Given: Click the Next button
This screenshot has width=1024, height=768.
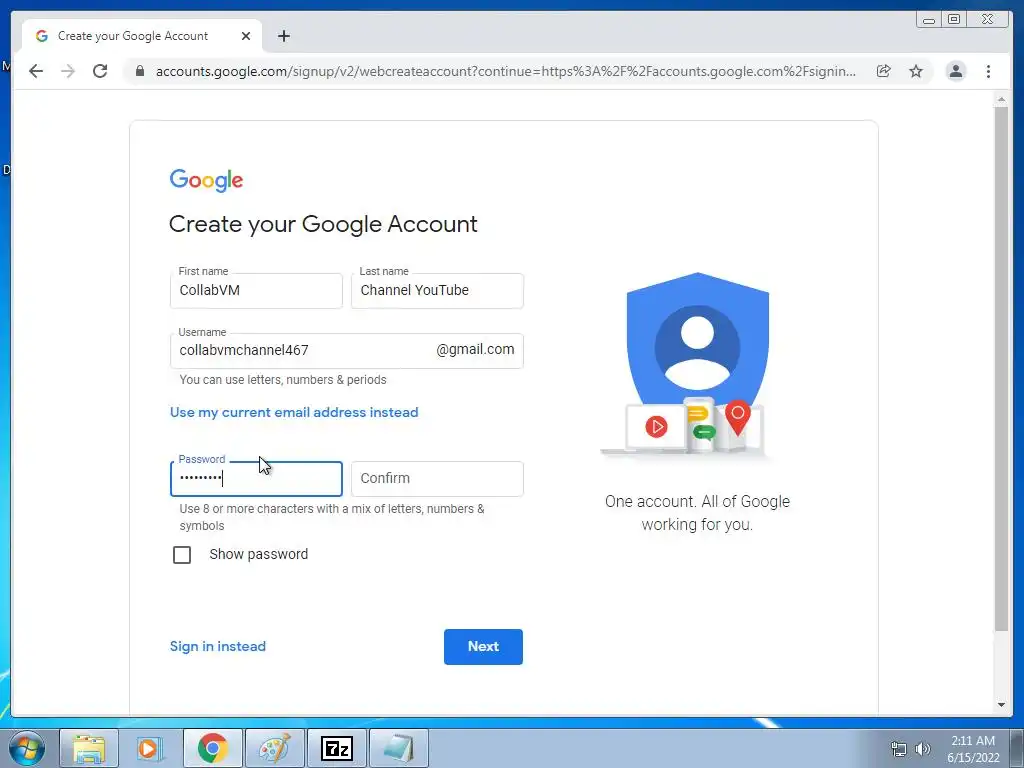Looking at the screenshot, I should point(483,647).
